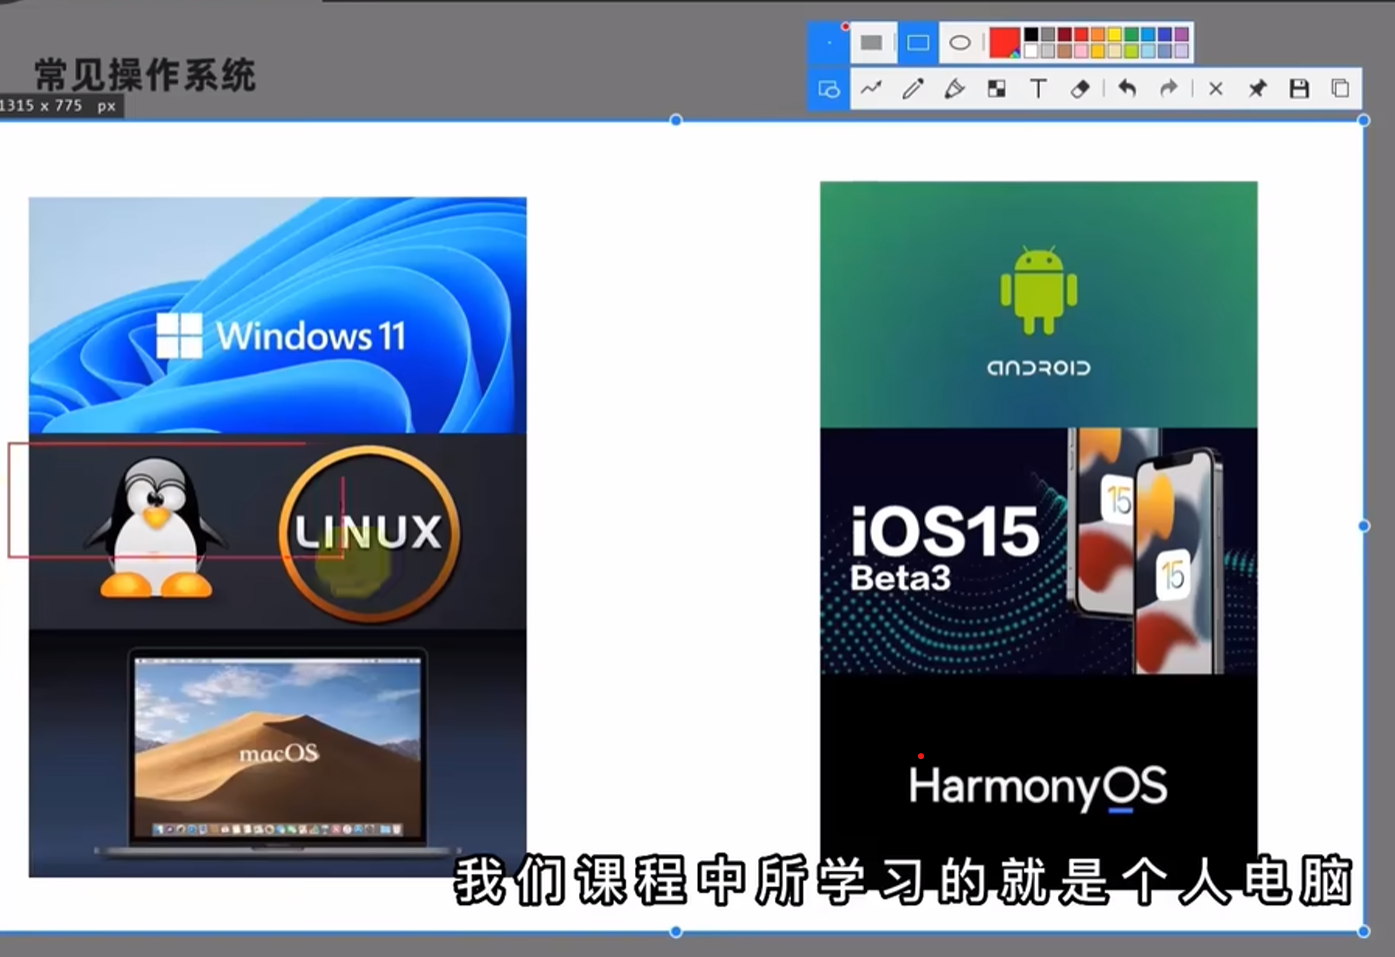Screen dimensions: 1395x957
Task: Click the iOS15 Beta3 image
Action: coord(1039,551)
